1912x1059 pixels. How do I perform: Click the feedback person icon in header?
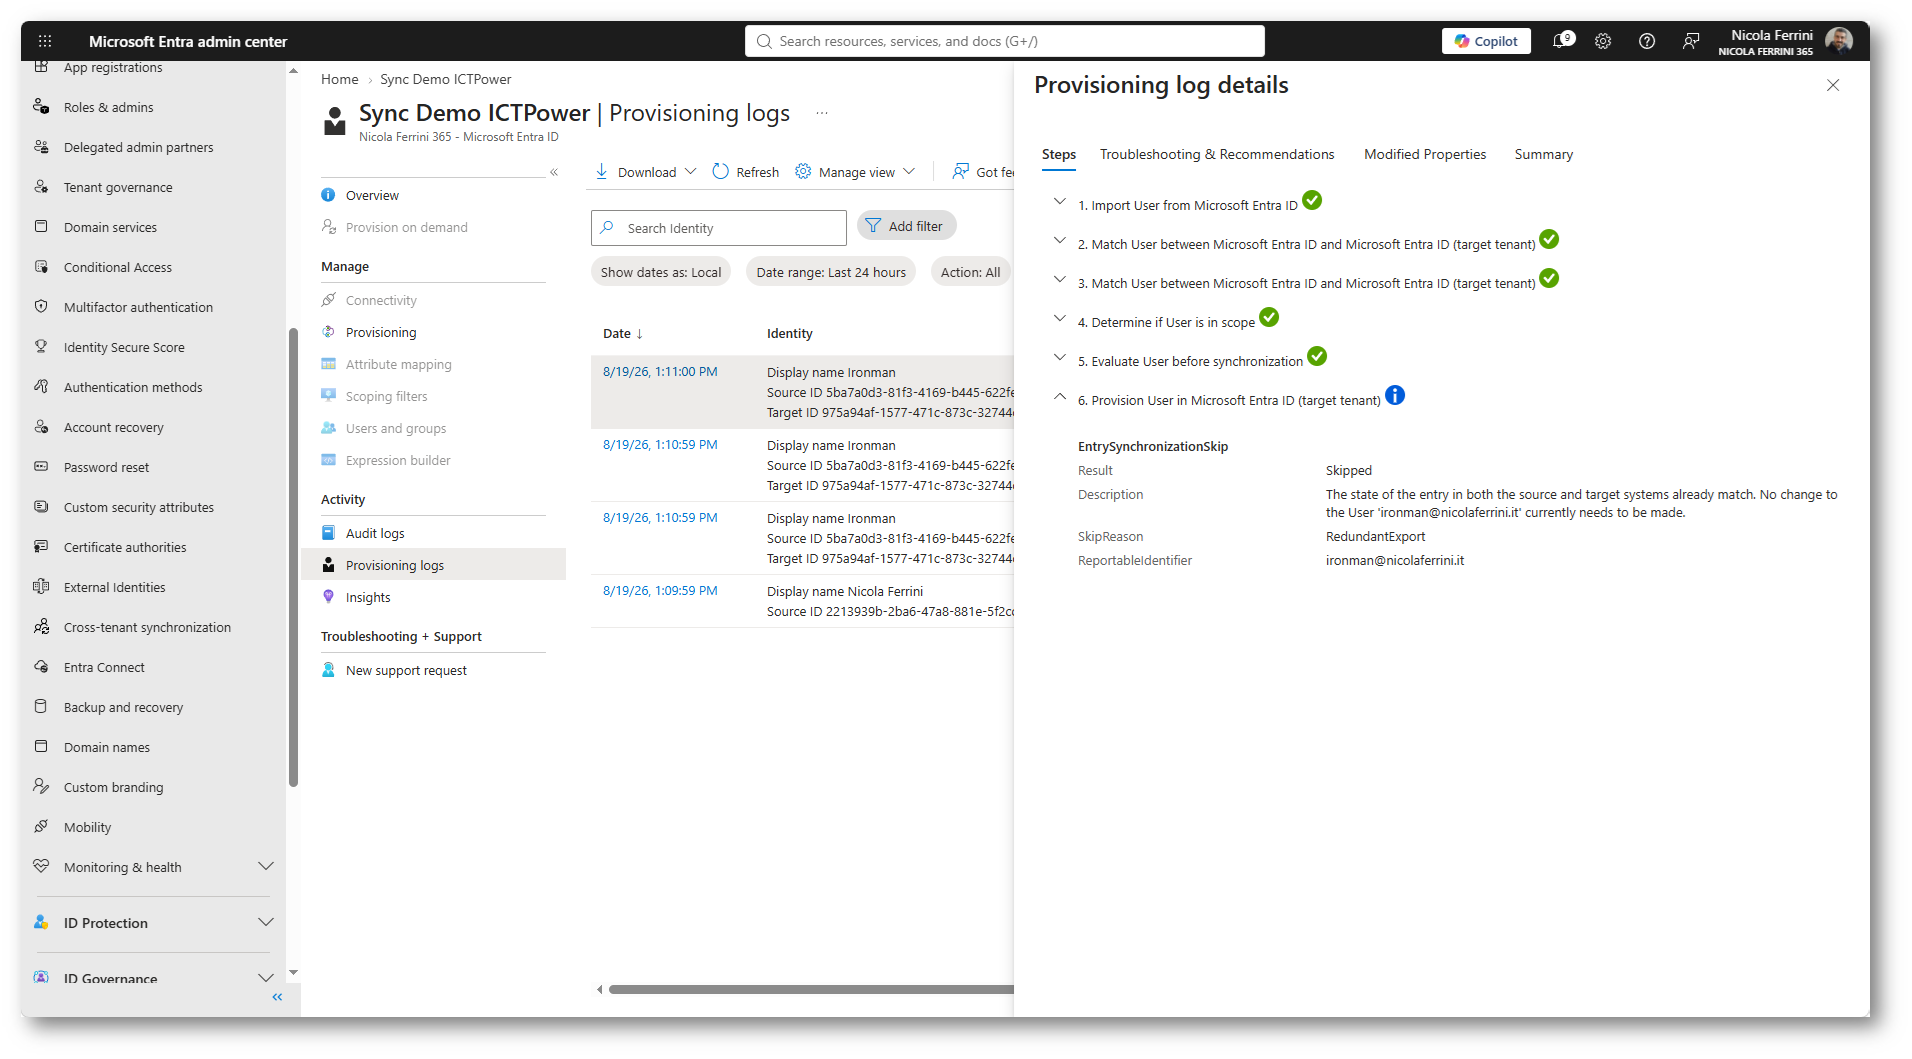pos(1691,41)
